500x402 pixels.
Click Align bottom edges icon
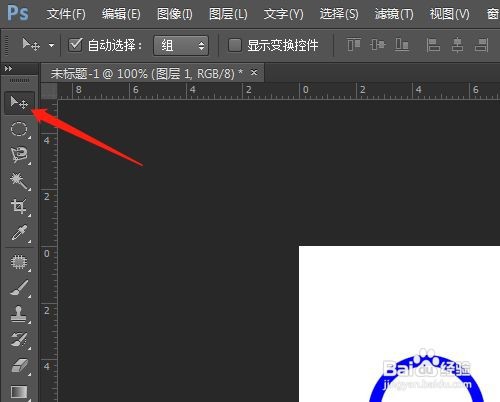point(402,45)
